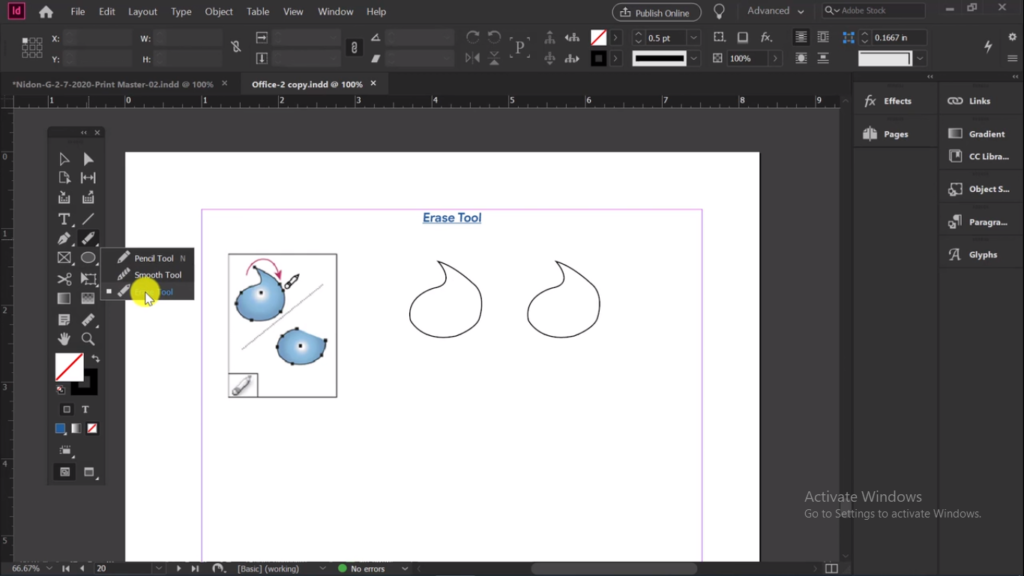Pick the Gap tool

(88, 178)
